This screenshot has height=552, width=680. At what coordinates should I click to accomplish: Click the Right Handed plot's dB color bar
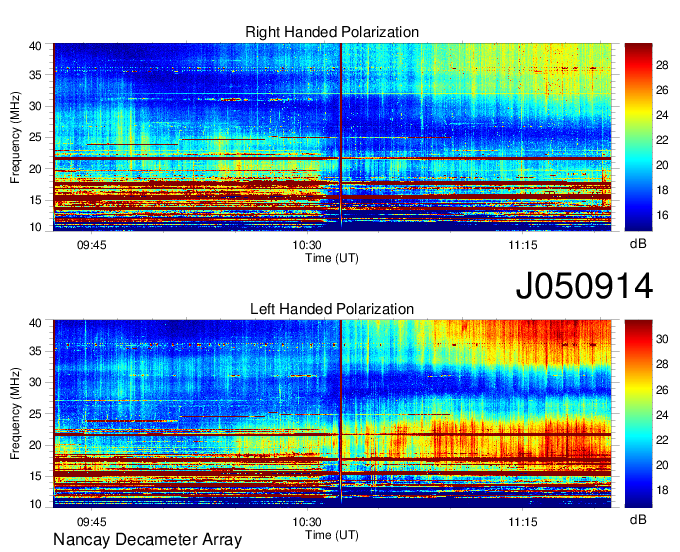(638, 137)
